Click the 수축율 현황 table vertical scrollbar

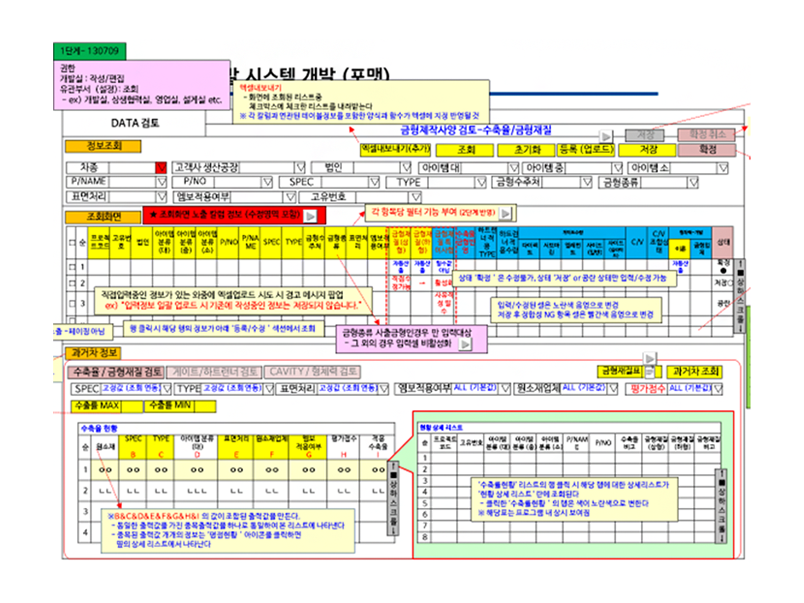393,498
